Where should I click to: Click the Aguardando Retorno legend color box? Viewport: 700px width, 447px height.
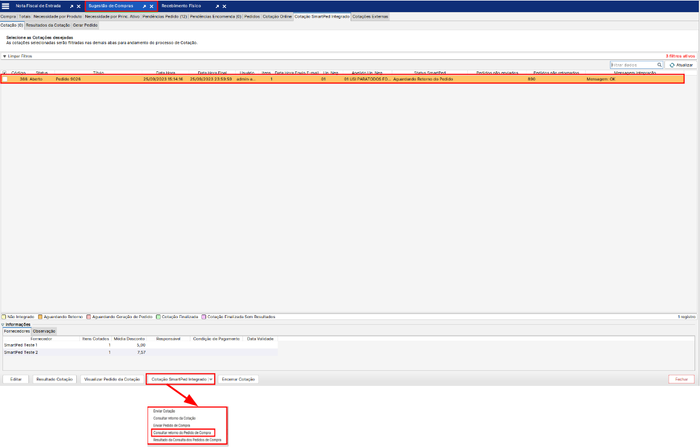point(40,317)
